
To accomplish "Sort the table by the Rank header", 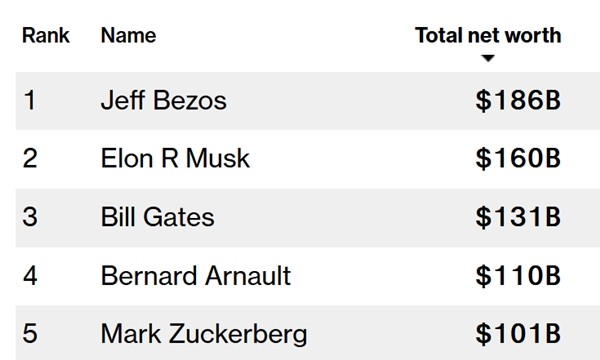I will pos(46,36).
